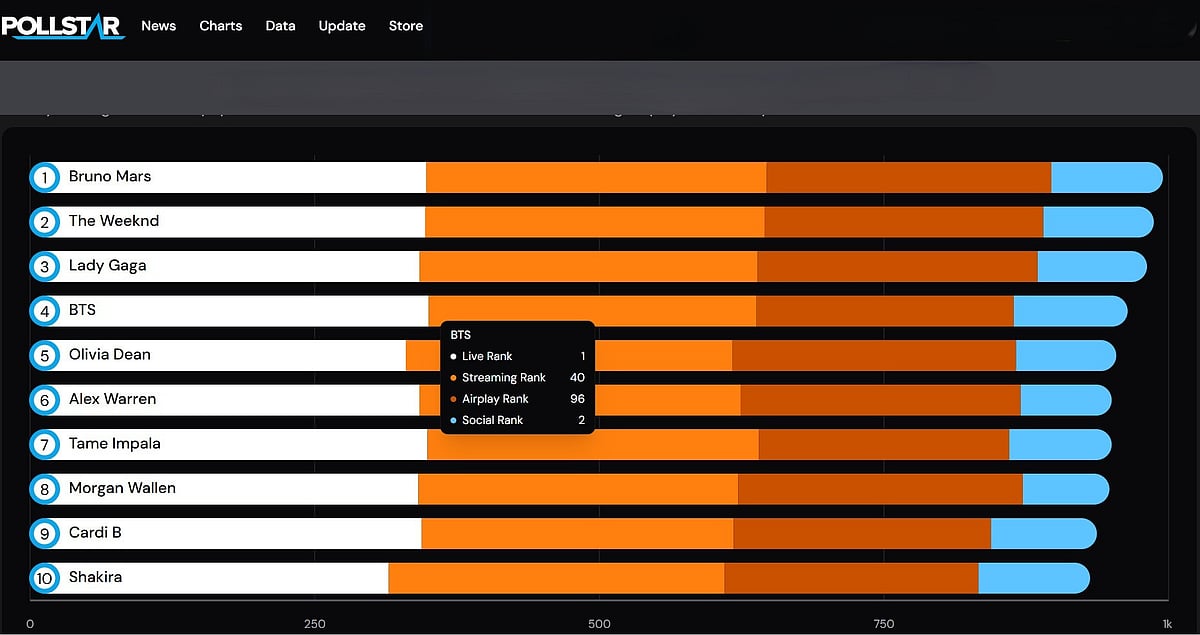Click BTS heading inside the tooltip

(460, 335)
